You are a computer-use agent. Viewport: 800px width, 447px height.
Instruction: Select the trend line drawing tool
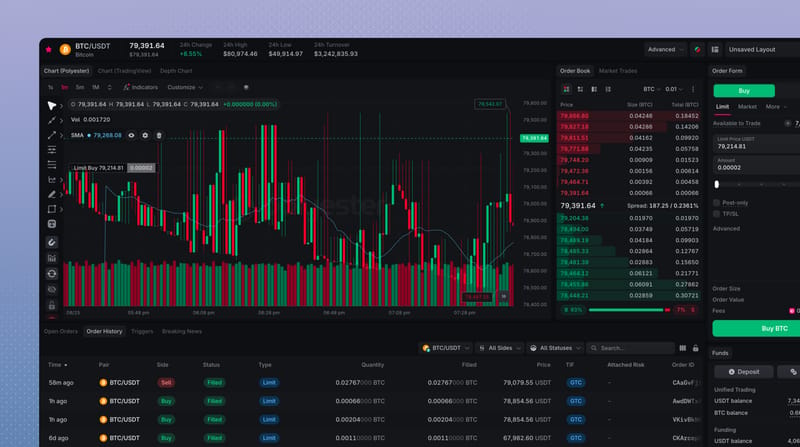pyautogui.click(x=52, y=135)
